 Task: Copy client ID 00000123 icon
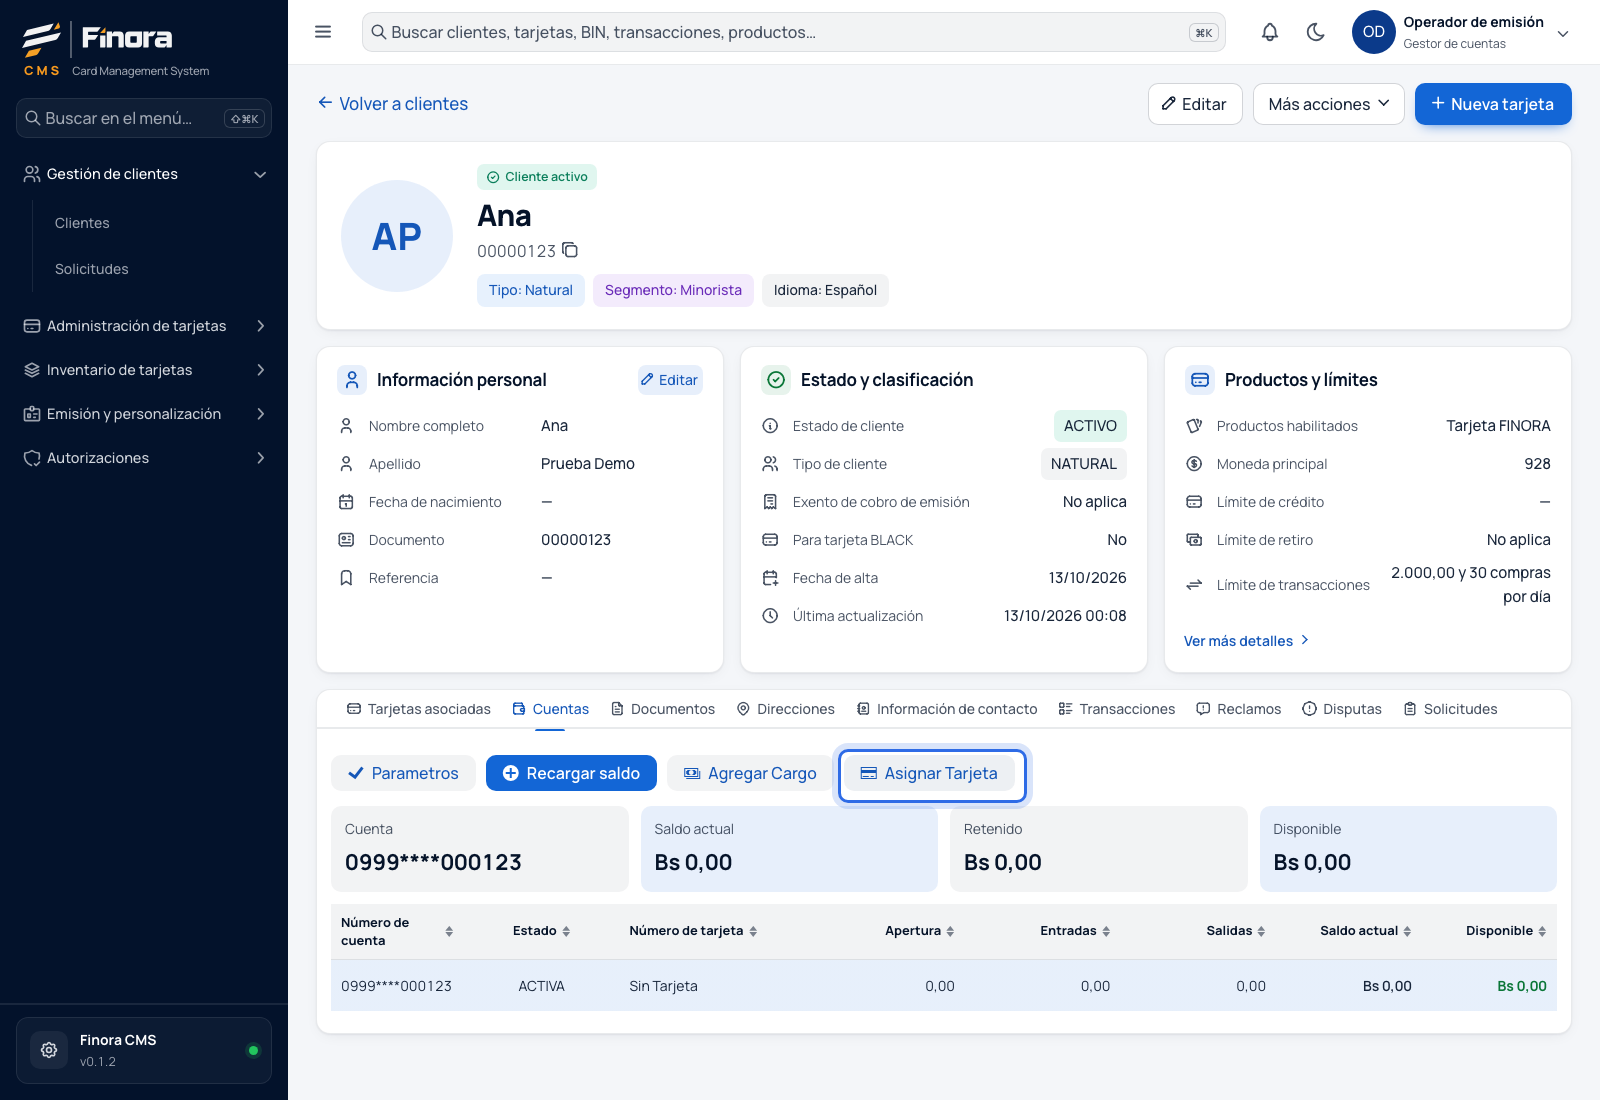click(570, 250)
